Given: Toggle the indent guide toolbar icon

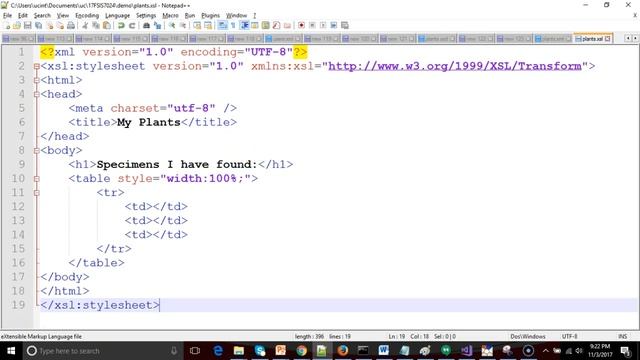Looking at the screenshot, I should pos(244,25).
